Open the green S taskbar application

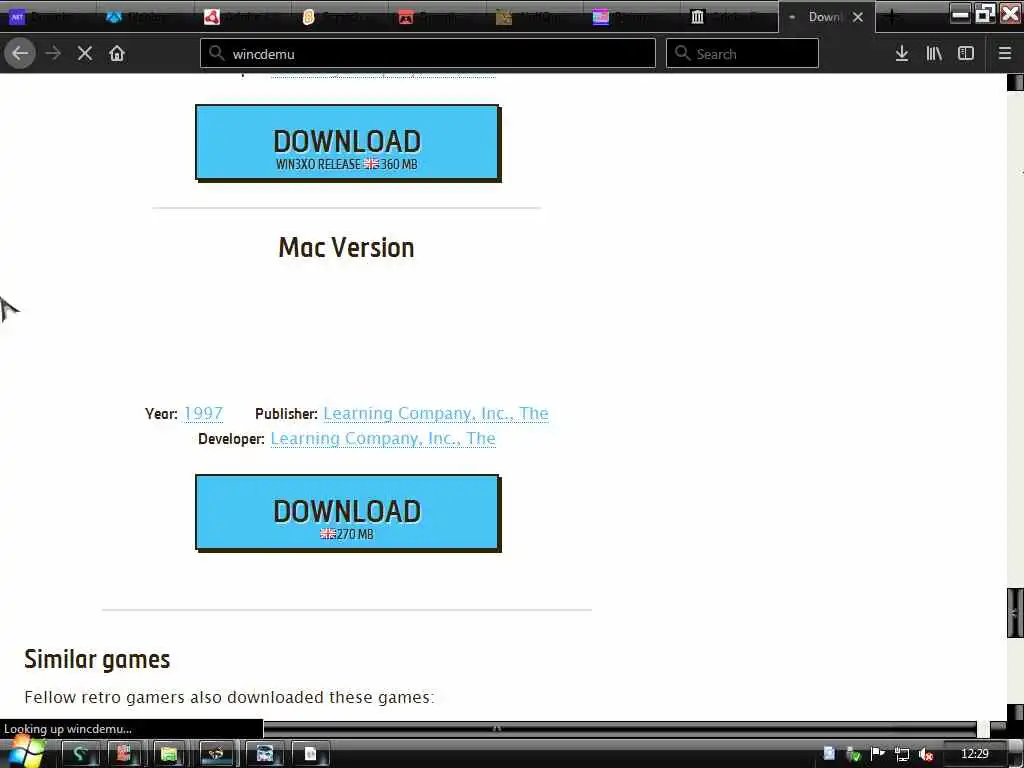click(80, 754)
